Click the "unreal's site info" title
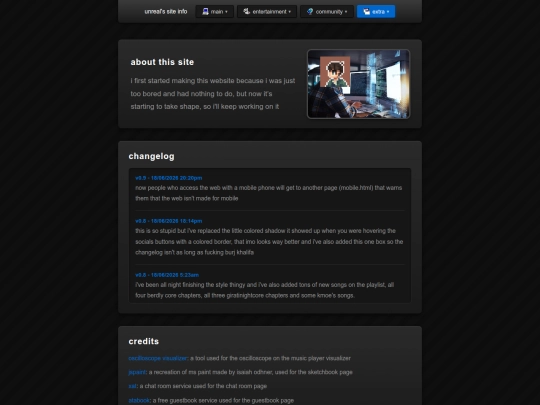This screenshot has width=540, height=405. click(x=166, y=11)
